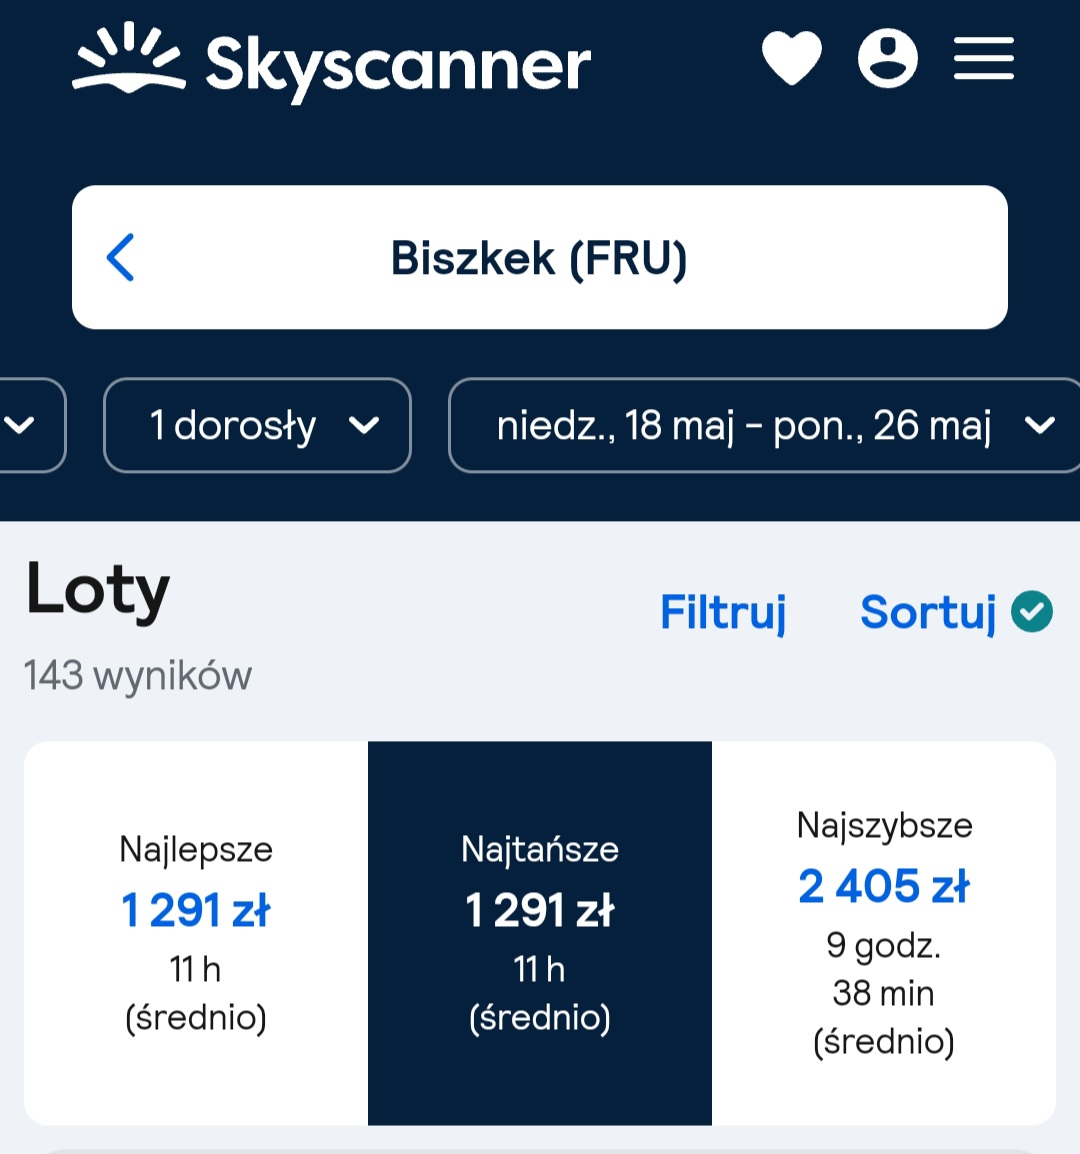The width and height of the screenshot is (1080, 1154).
Task: Click the chevron in the 1 dorosły chip
Action: pos(364,425)
